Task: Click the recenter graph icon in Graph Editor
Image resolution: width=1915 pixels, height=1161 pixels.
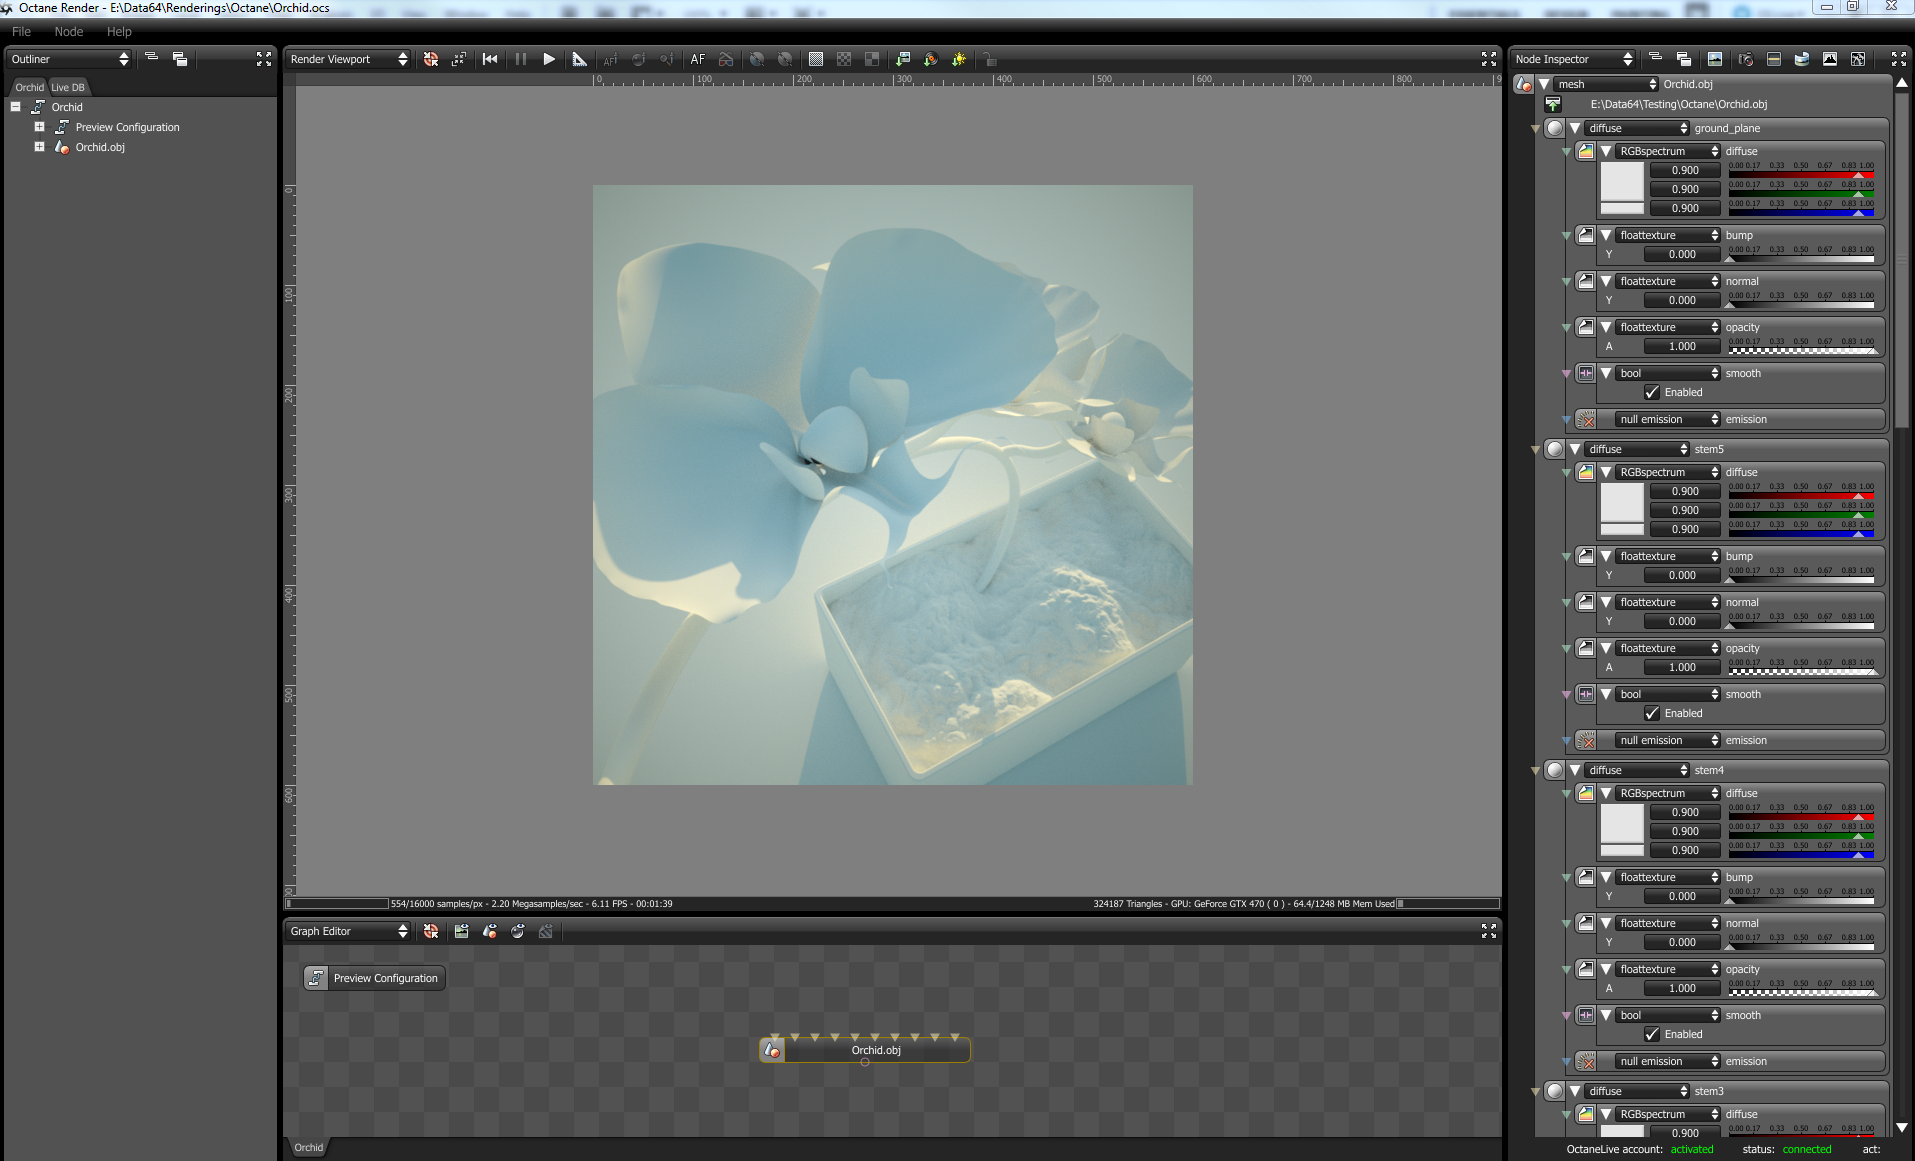Action: click(x=431, y=931)
